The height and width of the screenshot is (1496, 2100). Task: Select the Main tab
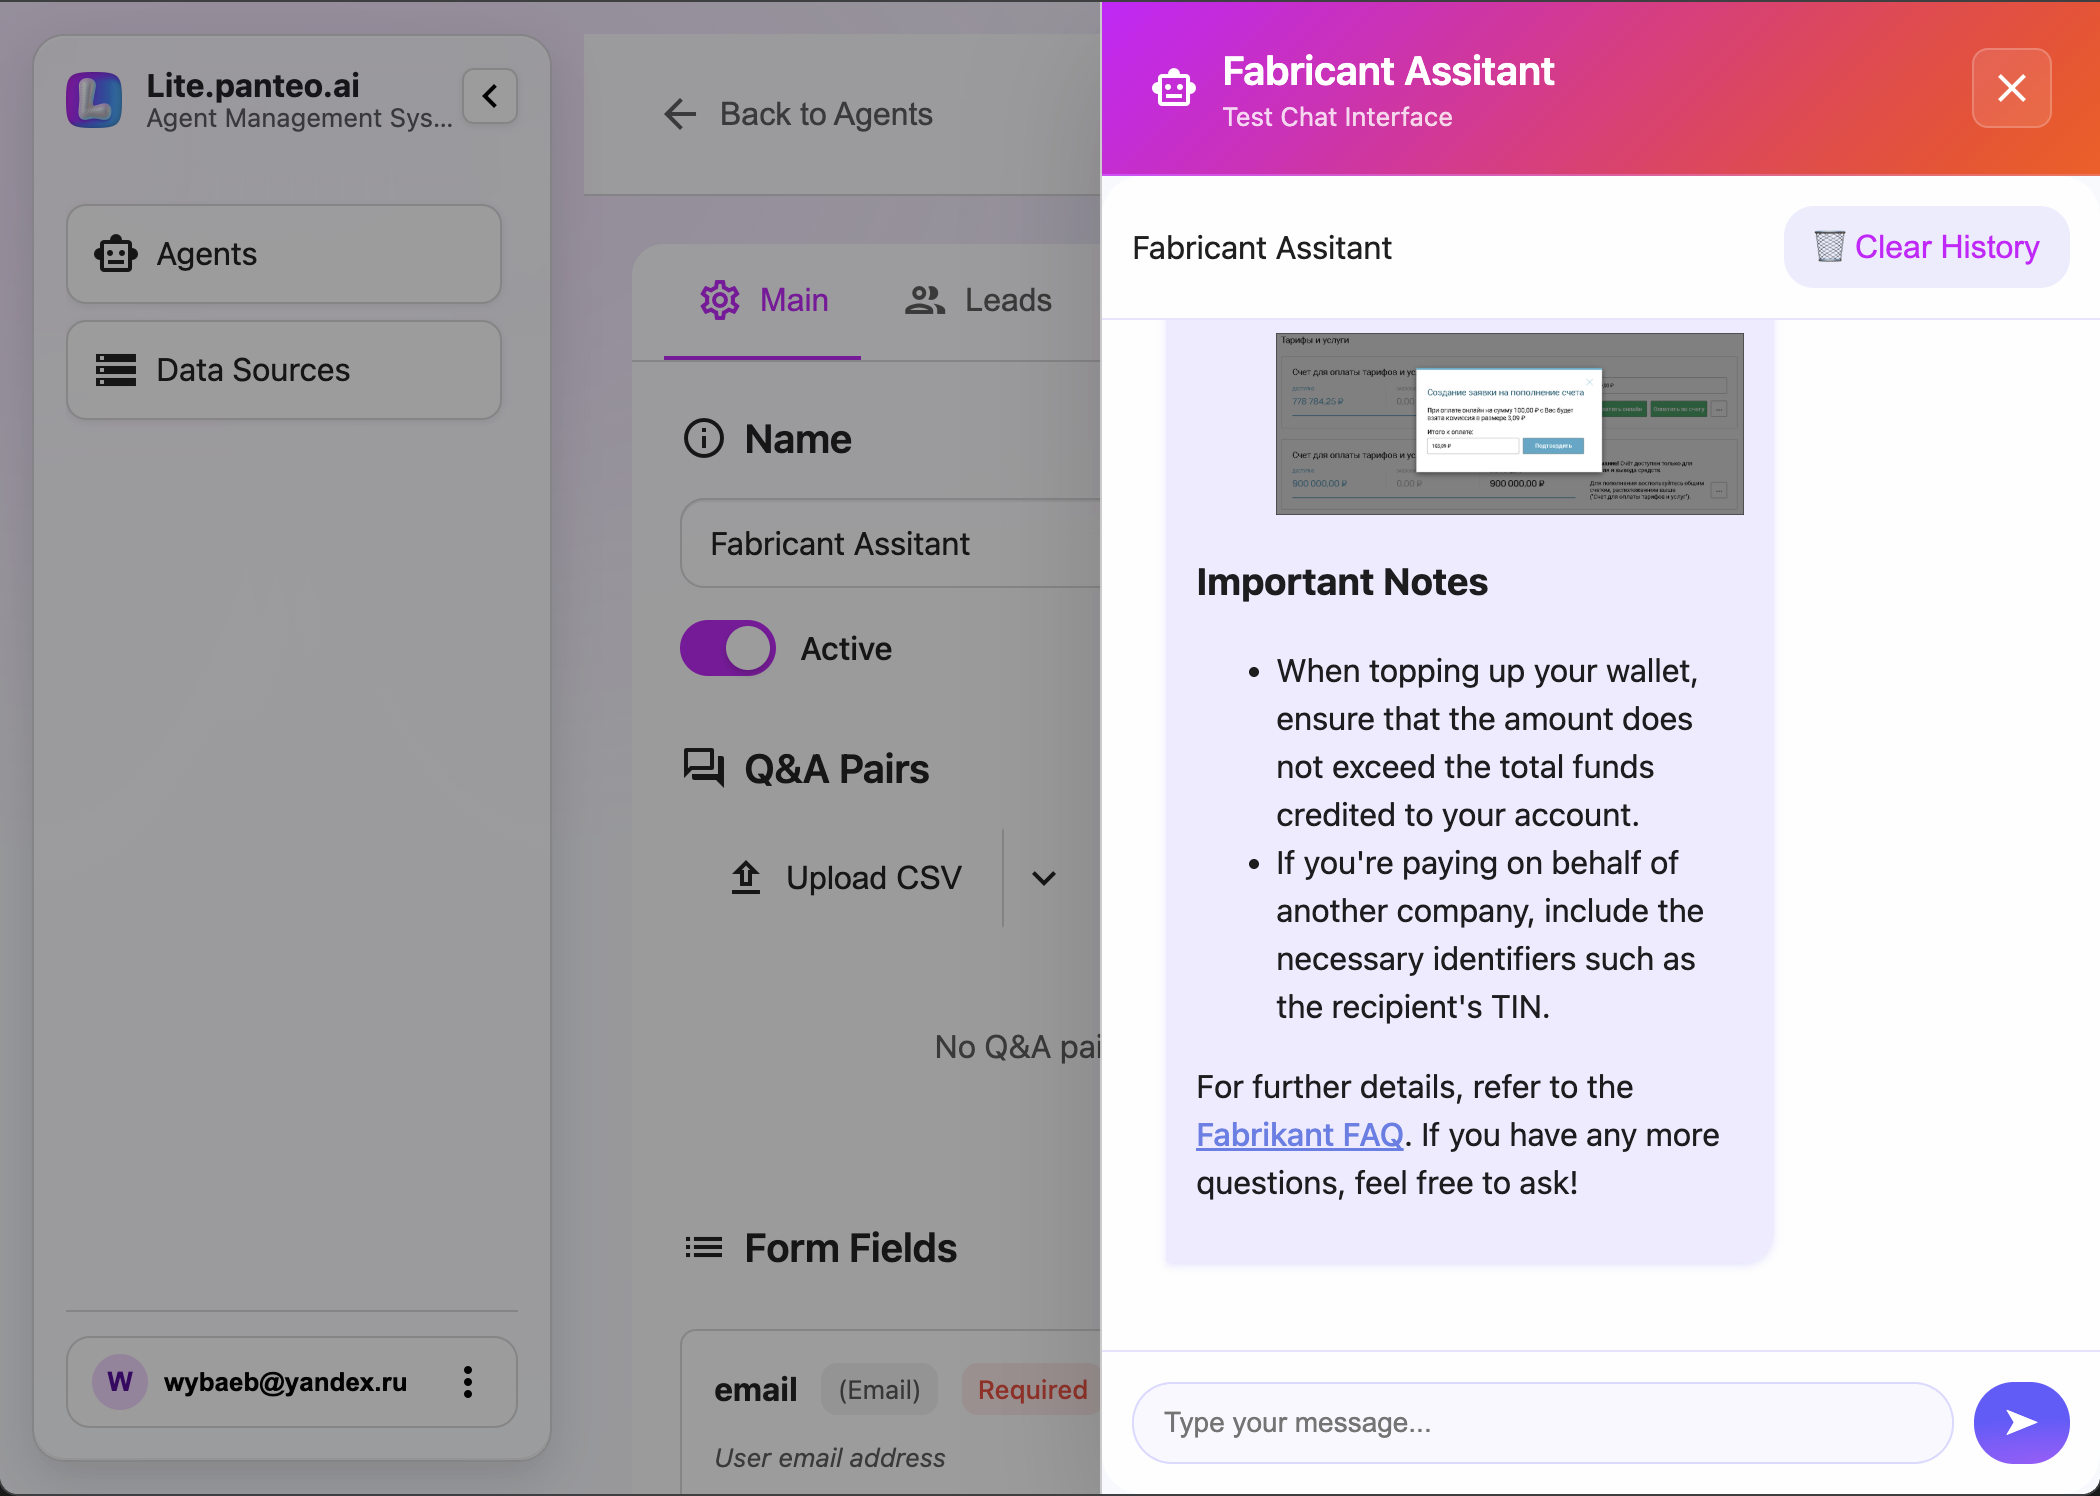pyautogui.click(x=764, y=299)
